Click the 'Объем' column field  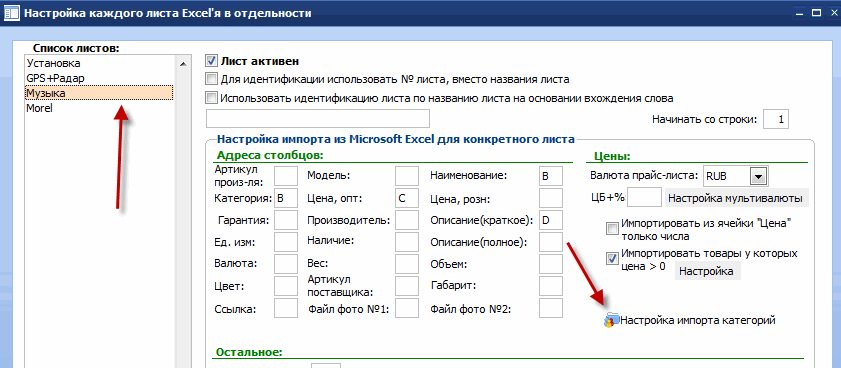(x=551, y=264)
